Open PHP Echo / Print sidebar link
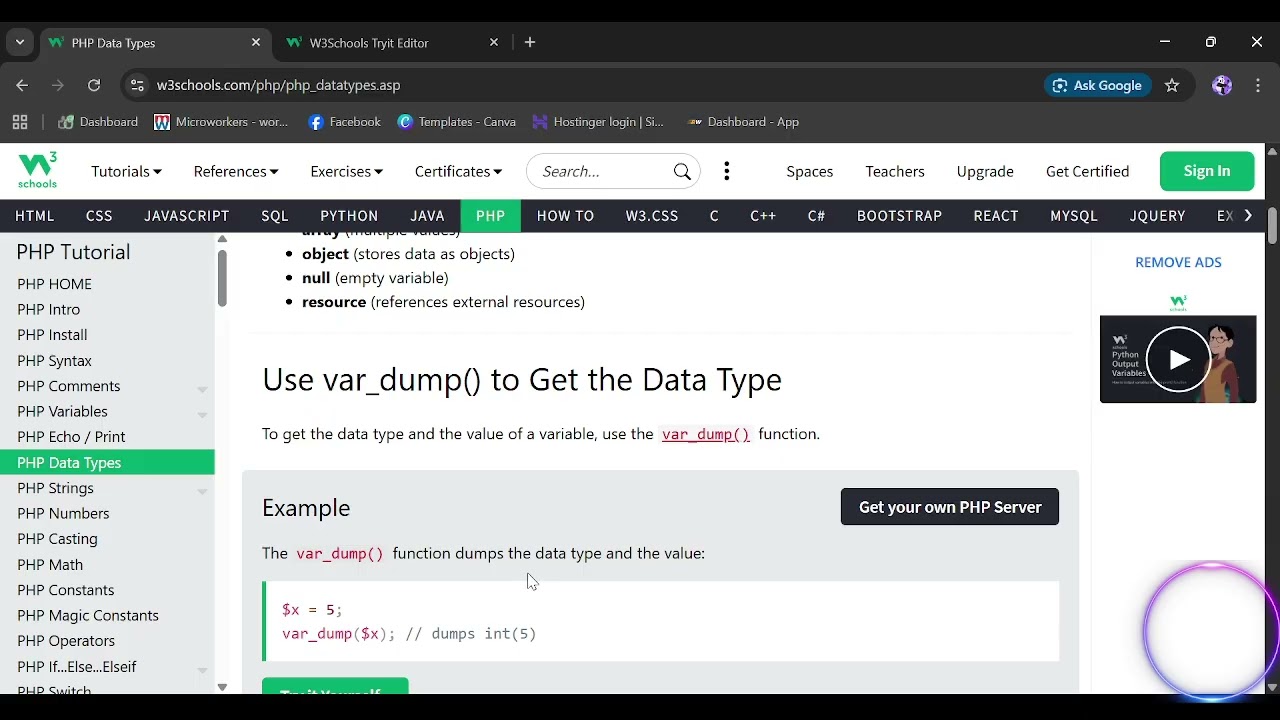The image size is (1280, 720). click(71, 437)
